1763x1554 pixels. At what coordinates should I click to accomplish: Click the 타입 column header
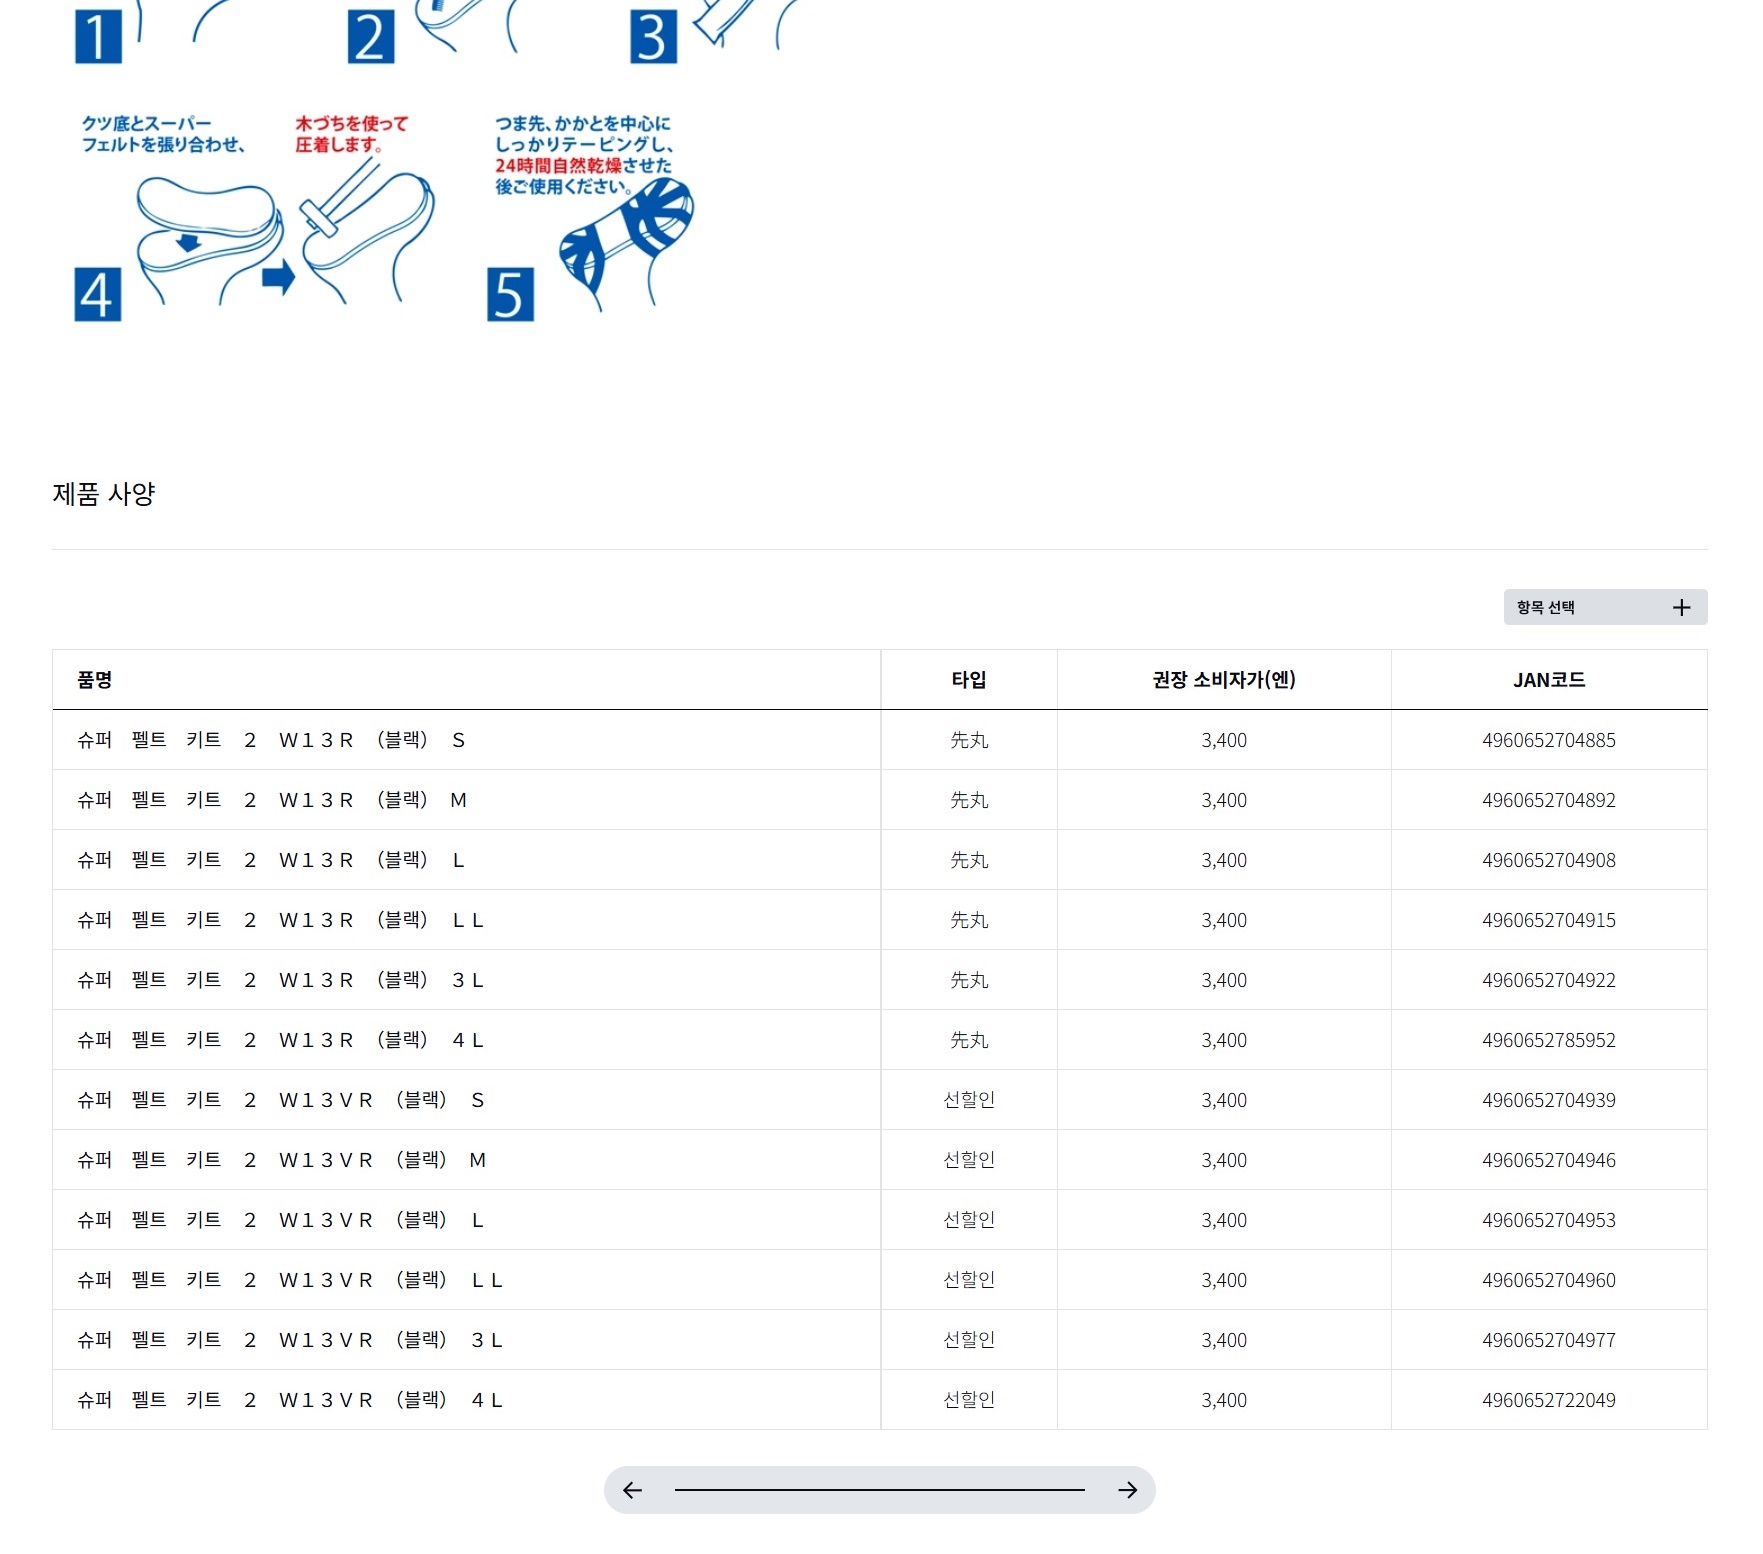pos(968,680)
